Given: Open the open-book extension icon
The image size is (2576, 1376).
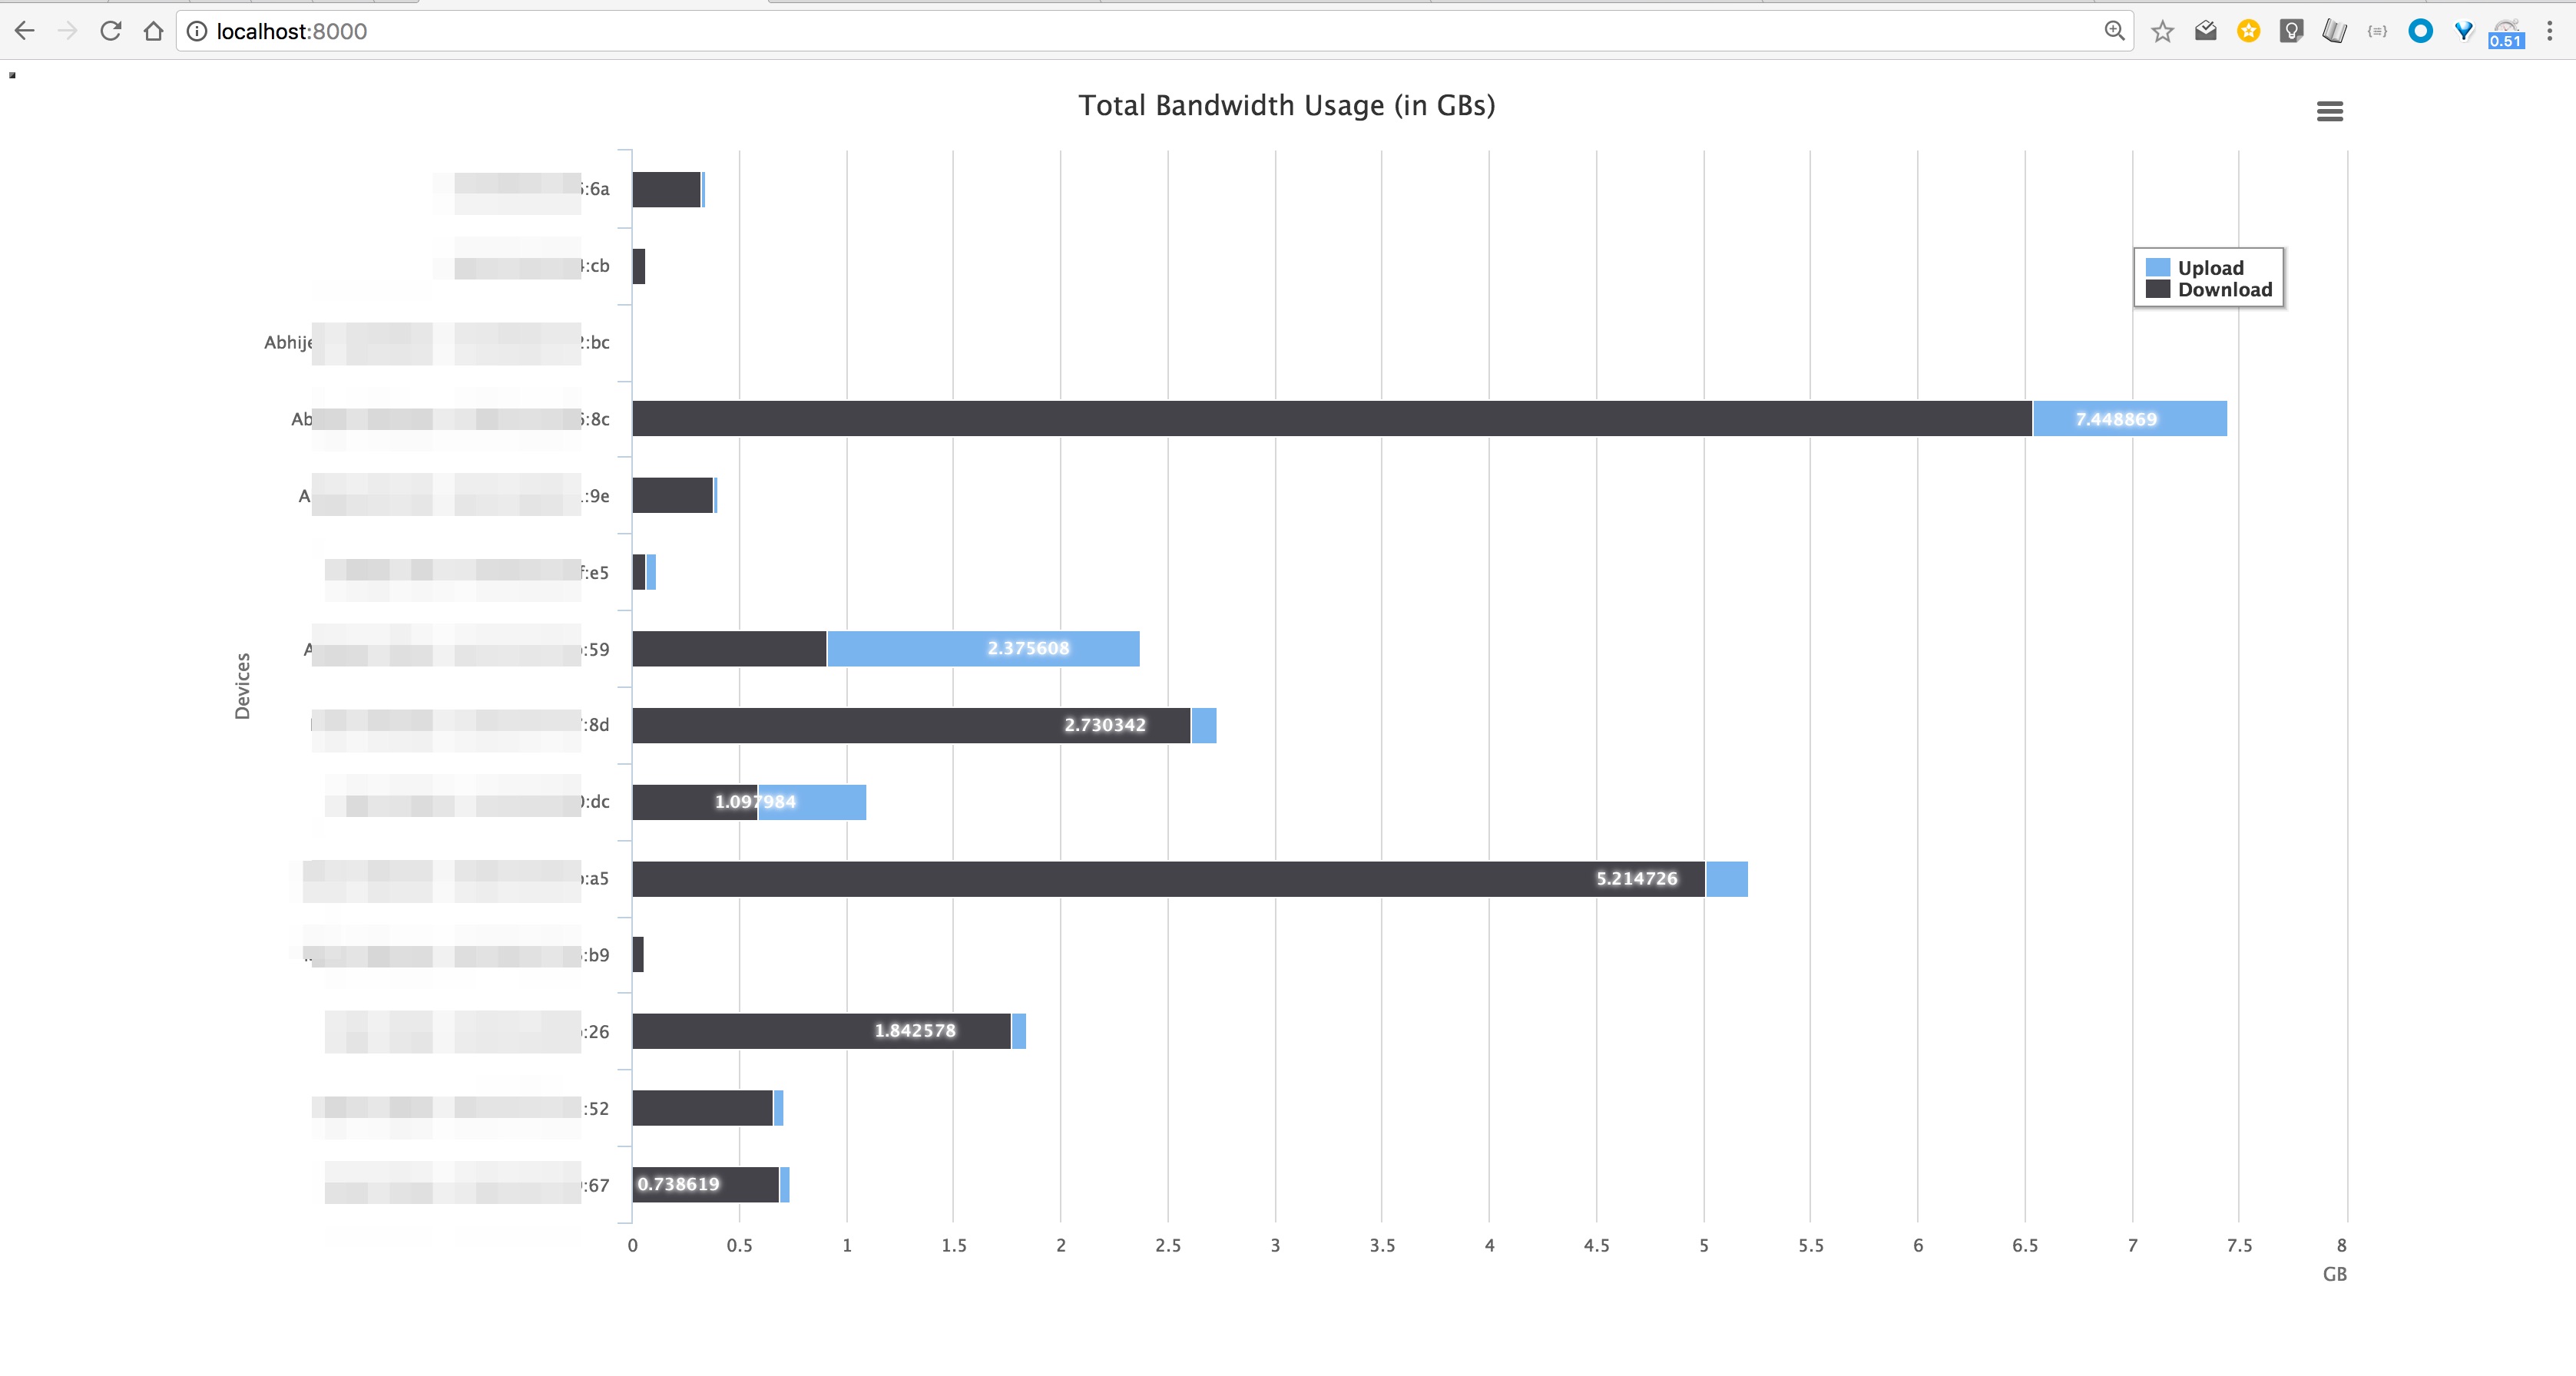Looking at the screenshot, I should (2334, 31).
